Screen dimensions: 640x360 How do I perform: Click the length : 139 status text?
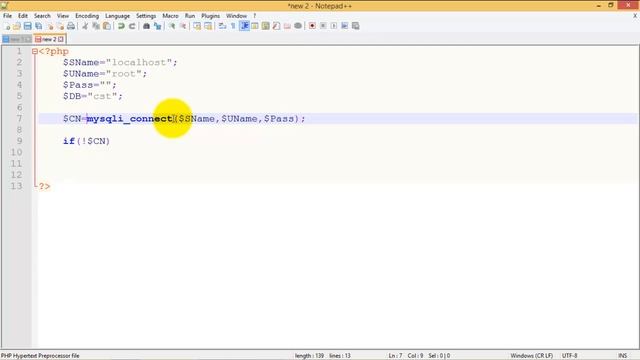[x=309, y=356]
